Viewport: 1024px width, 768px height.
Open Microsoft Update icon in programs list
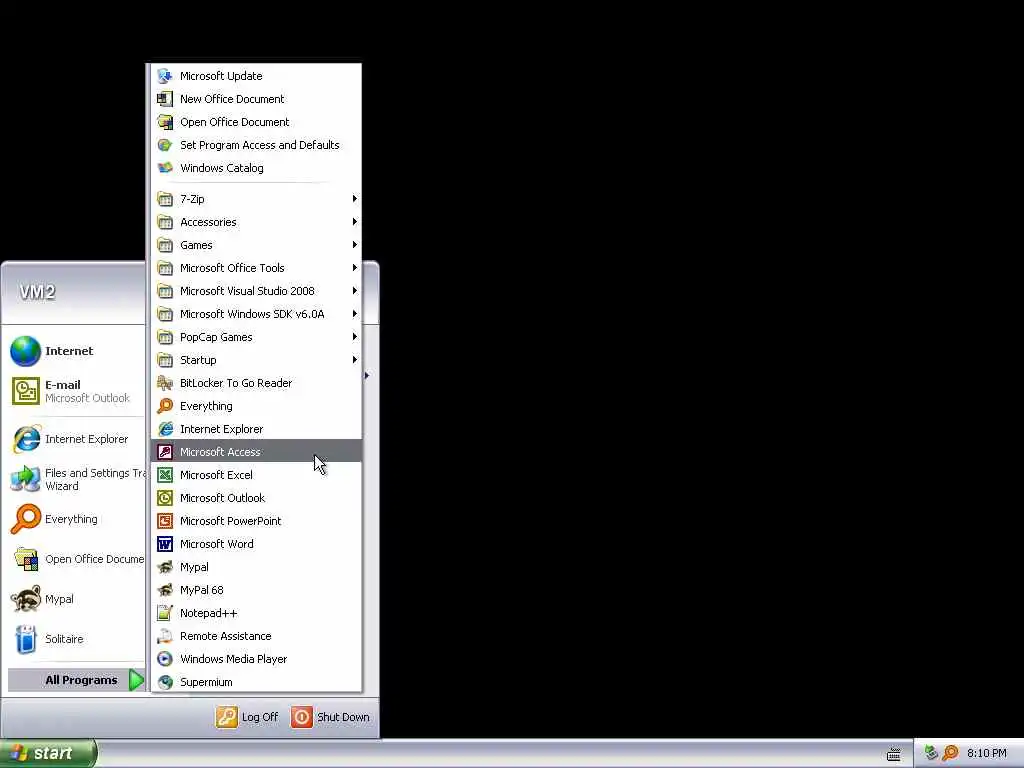point(165,76)
